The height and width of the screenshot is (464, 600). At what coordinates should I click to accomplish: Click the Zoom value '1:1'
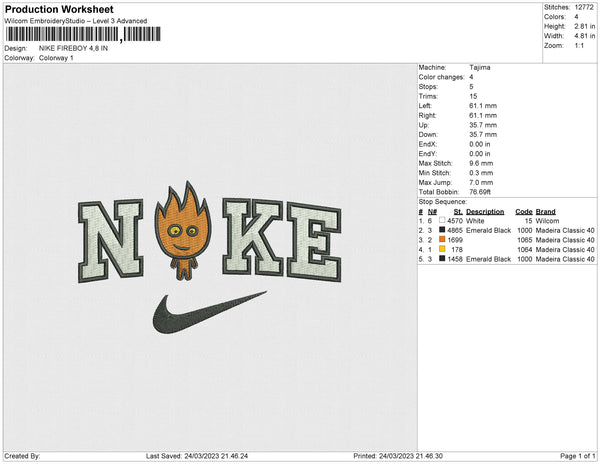click(579, 46)
